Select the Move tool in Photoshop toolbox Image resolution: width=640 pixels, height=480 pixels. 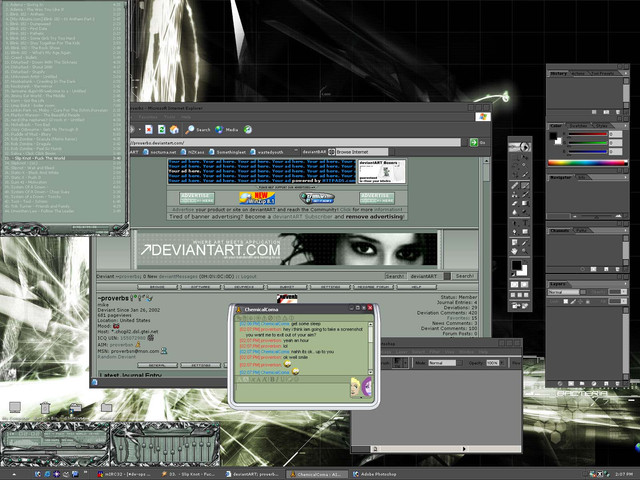click(x=524, y=158)
